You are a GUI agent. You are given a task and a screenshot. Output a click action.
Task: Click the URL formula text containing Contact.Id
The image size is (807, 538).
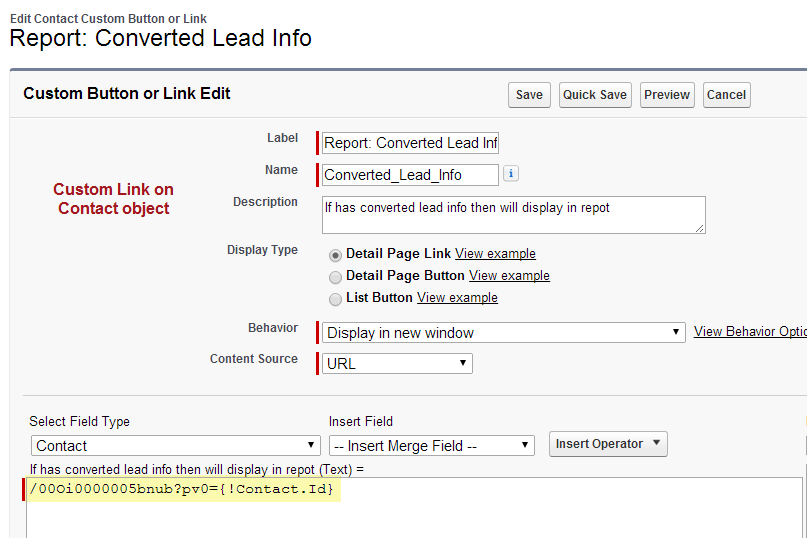coord(182,489)
